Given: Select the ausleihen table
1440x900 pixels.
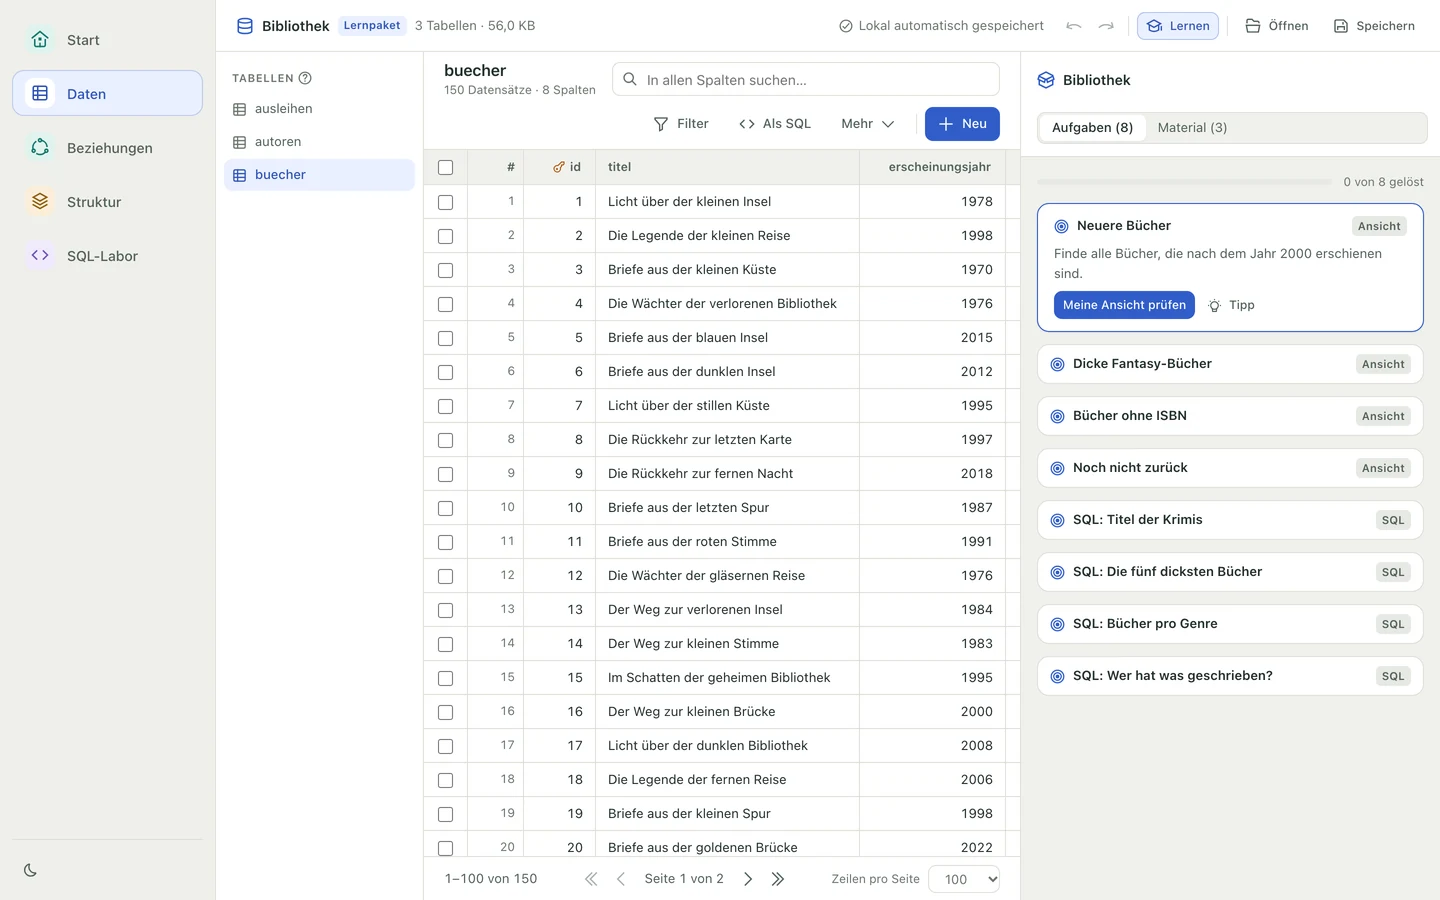Looking at the screenshot, I should point(319,109).
